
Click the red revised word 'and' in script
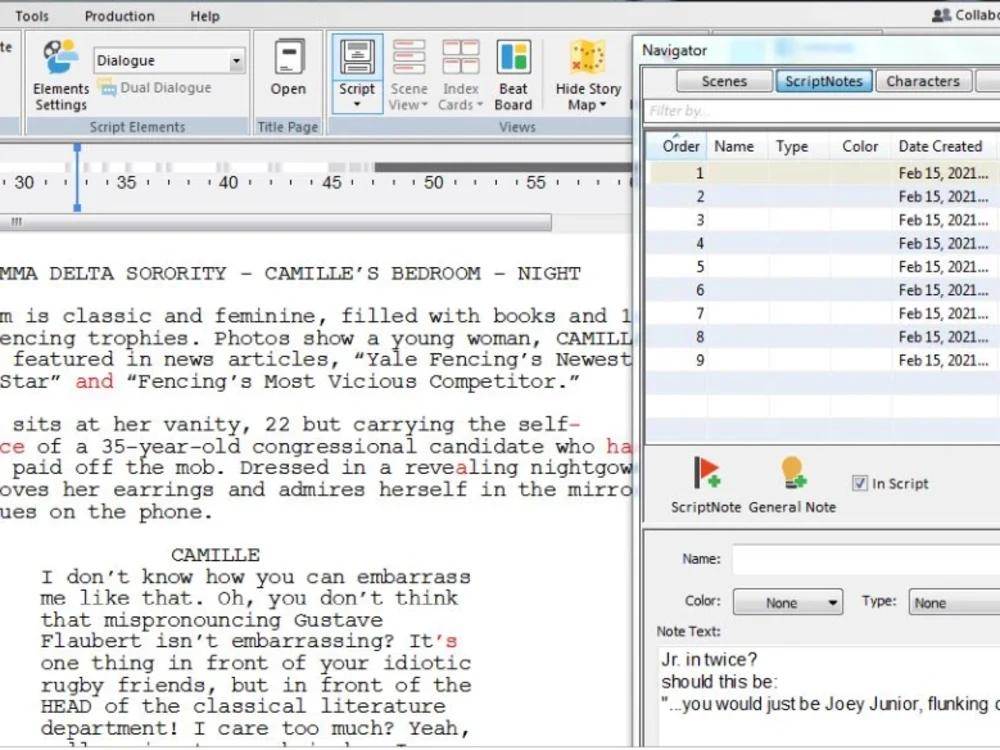coord(94,381)
